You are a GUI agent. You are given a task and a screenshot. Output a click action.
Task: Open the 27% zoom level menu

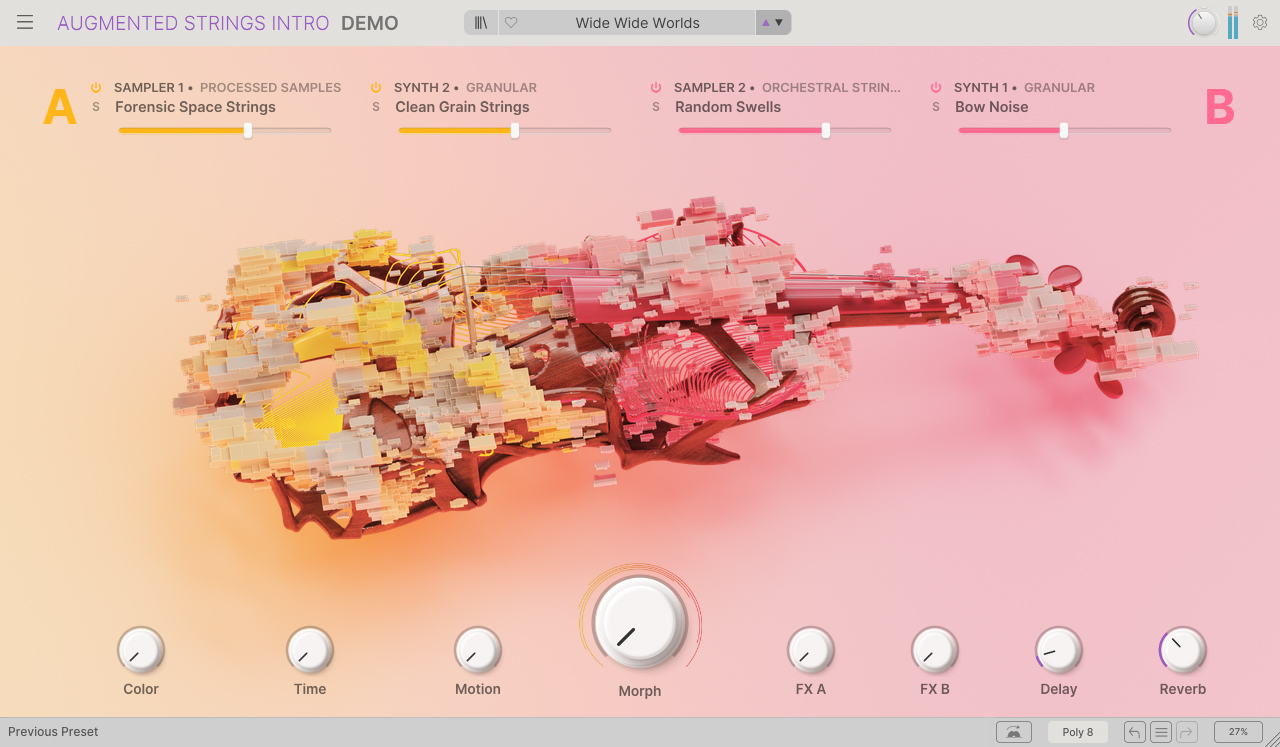[1238, 732]
